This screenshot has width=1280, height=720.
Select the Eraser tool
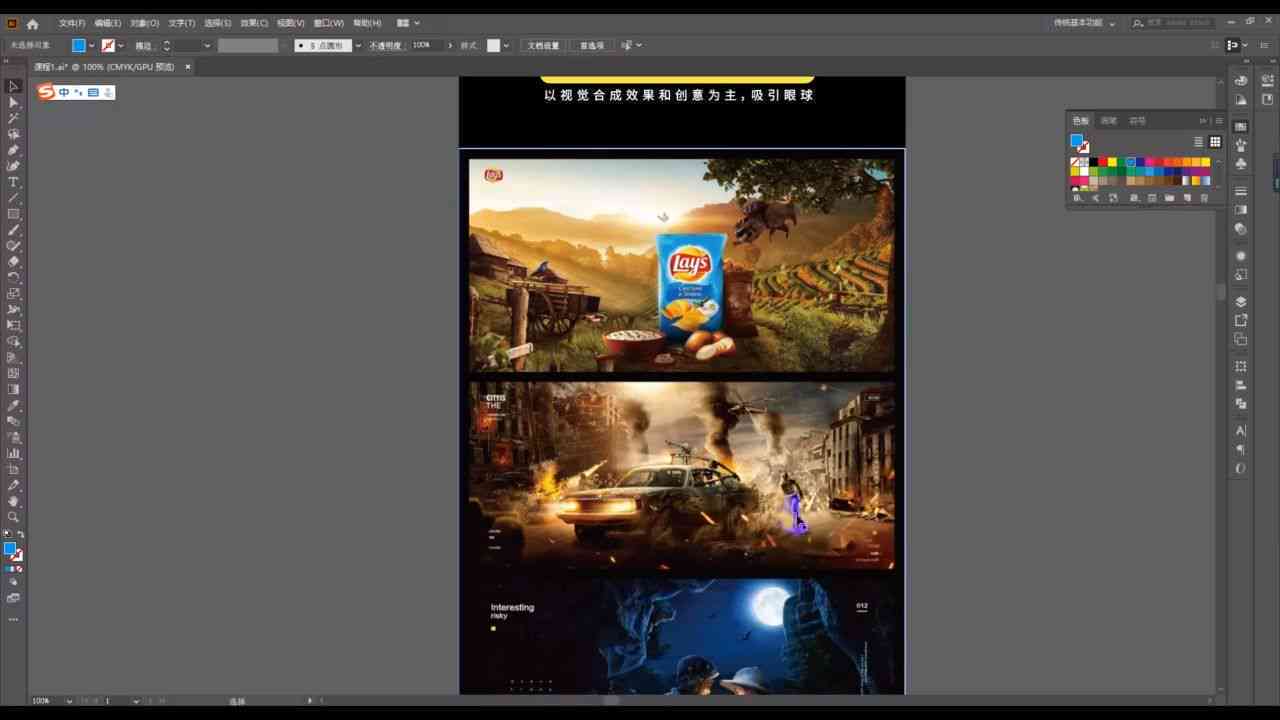click(x=14, y=262)
